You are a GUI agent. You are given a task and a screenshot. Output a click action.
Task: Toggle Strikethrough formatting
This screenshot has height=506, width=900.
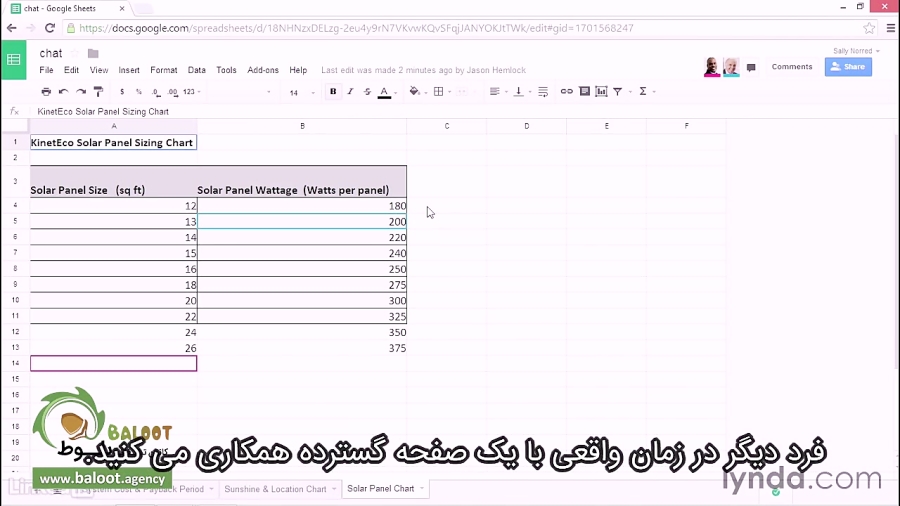(367, 92)
